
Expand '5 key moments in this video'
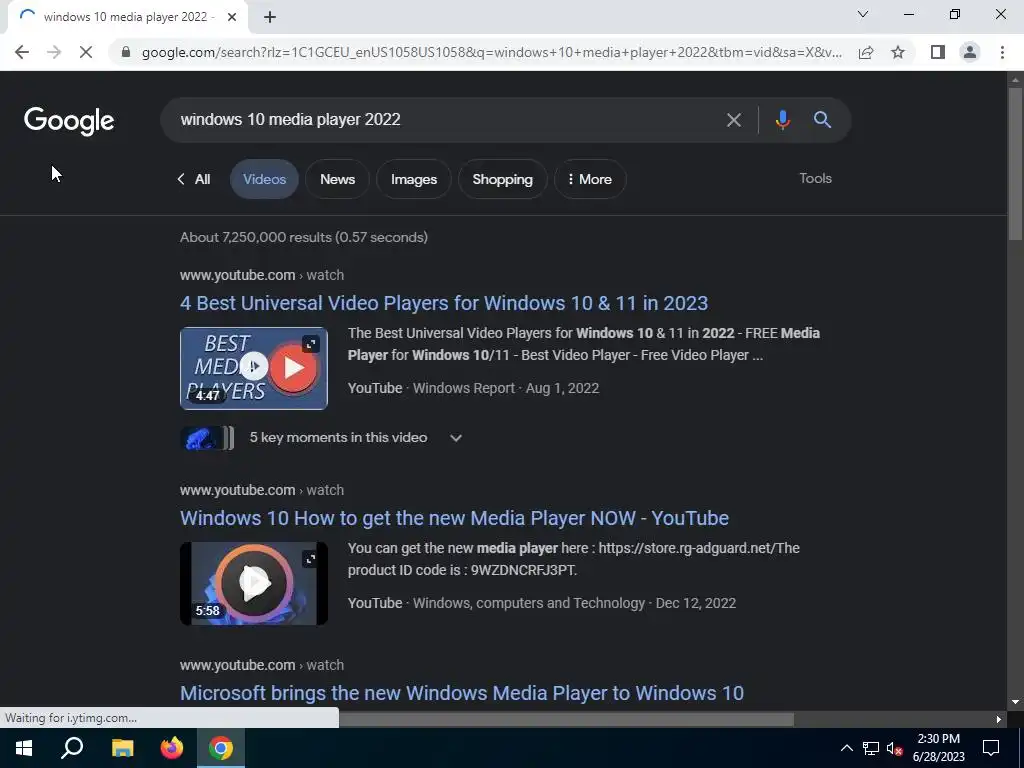(x=356, y=438)
